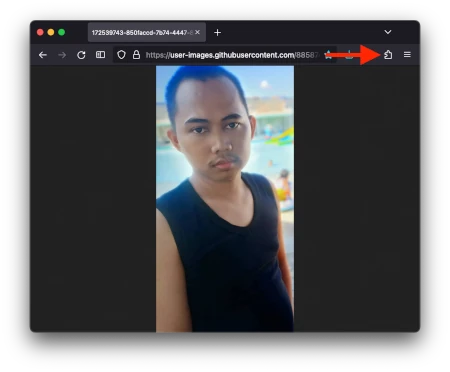Viewport: 450px width, 372px height.
Task: Open the Extensions puzzle-piece button
Action: pyautogui.click(x=388, y=55)
